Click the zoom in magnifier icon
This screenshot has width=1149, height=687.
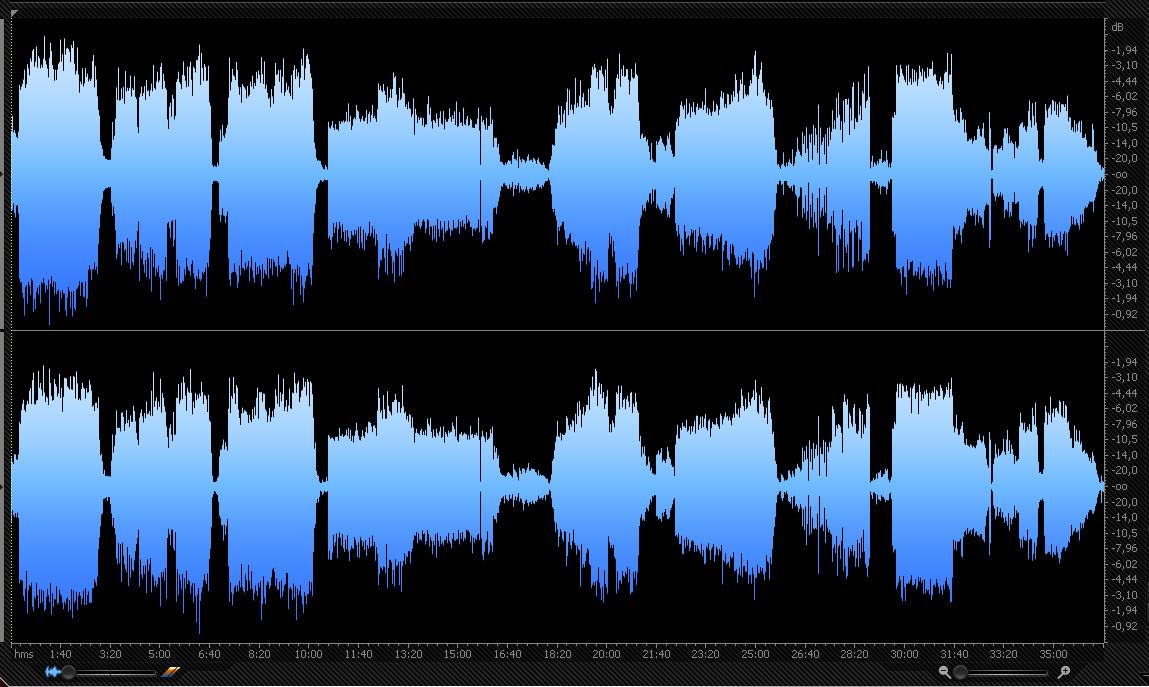(x=1064, y=672)
